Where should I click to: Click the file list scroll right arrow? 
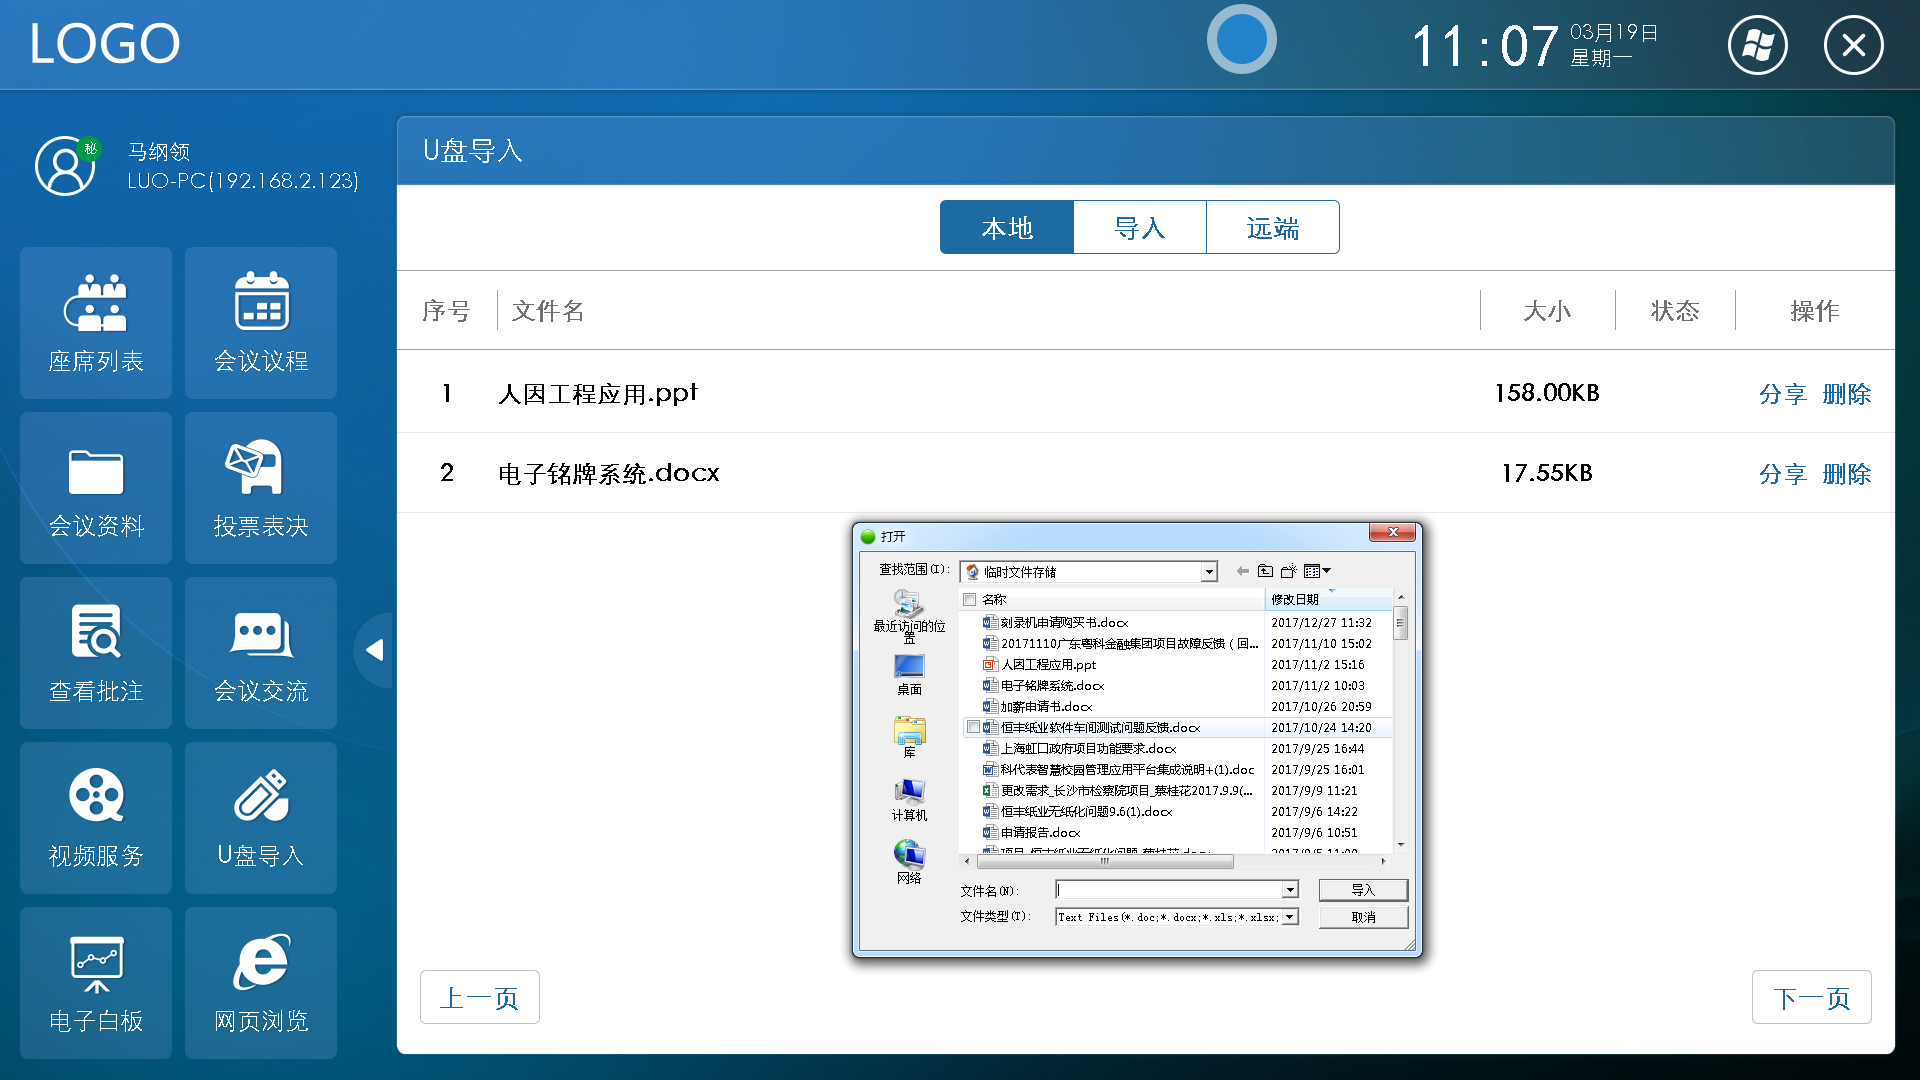pyautogui.click(x=1383, y=861)
